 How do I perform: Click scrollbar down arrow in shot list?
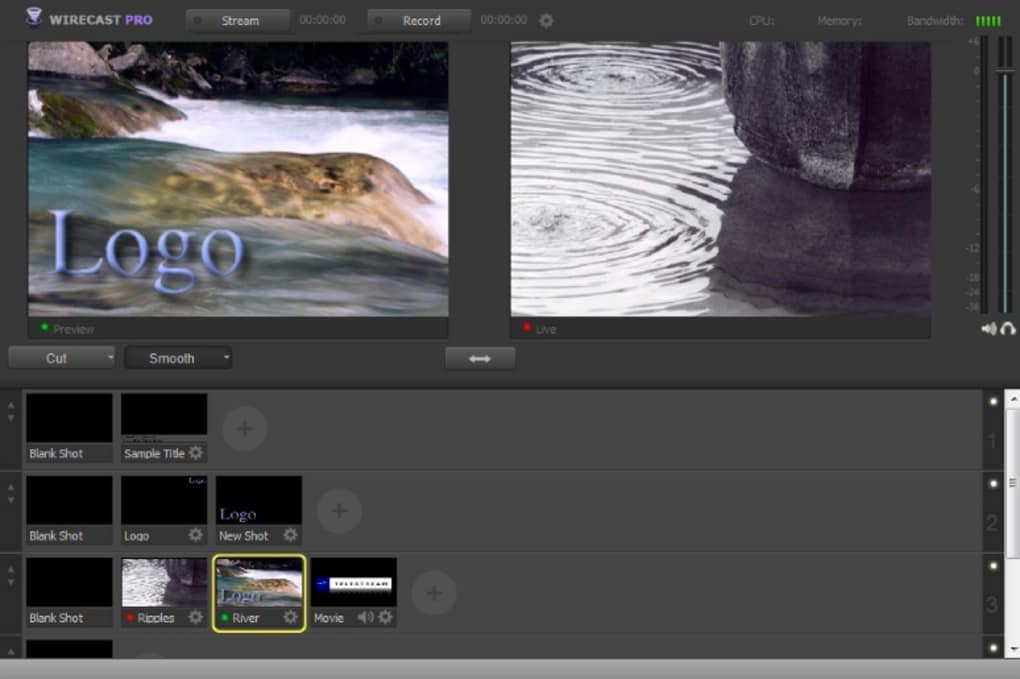tap(1013, 649)
